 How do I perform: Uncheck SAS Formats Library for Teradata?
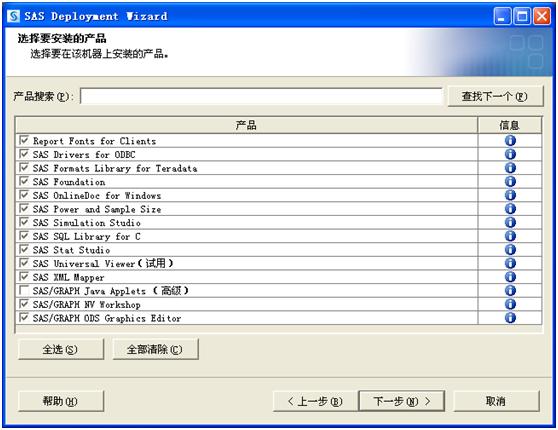(24, 167)
